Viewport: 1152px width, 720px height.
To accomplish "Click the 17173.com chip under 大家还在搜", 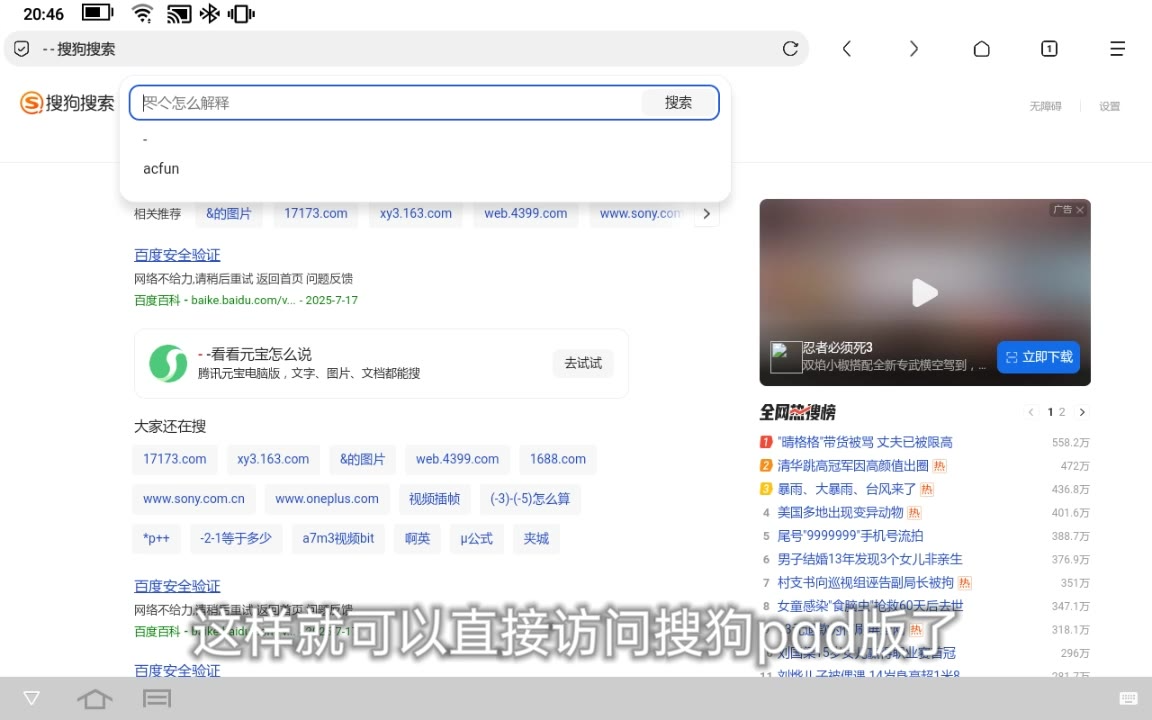I will tap(175, 459).
